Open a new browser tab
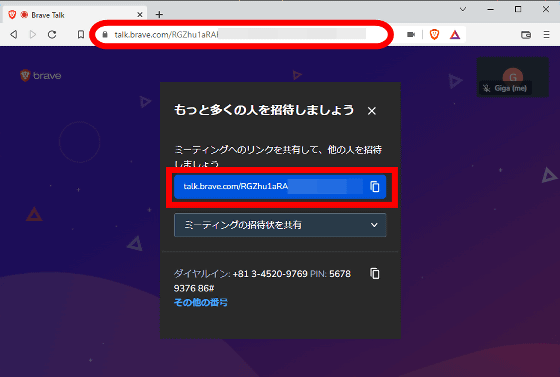 [x=159, y=15]
